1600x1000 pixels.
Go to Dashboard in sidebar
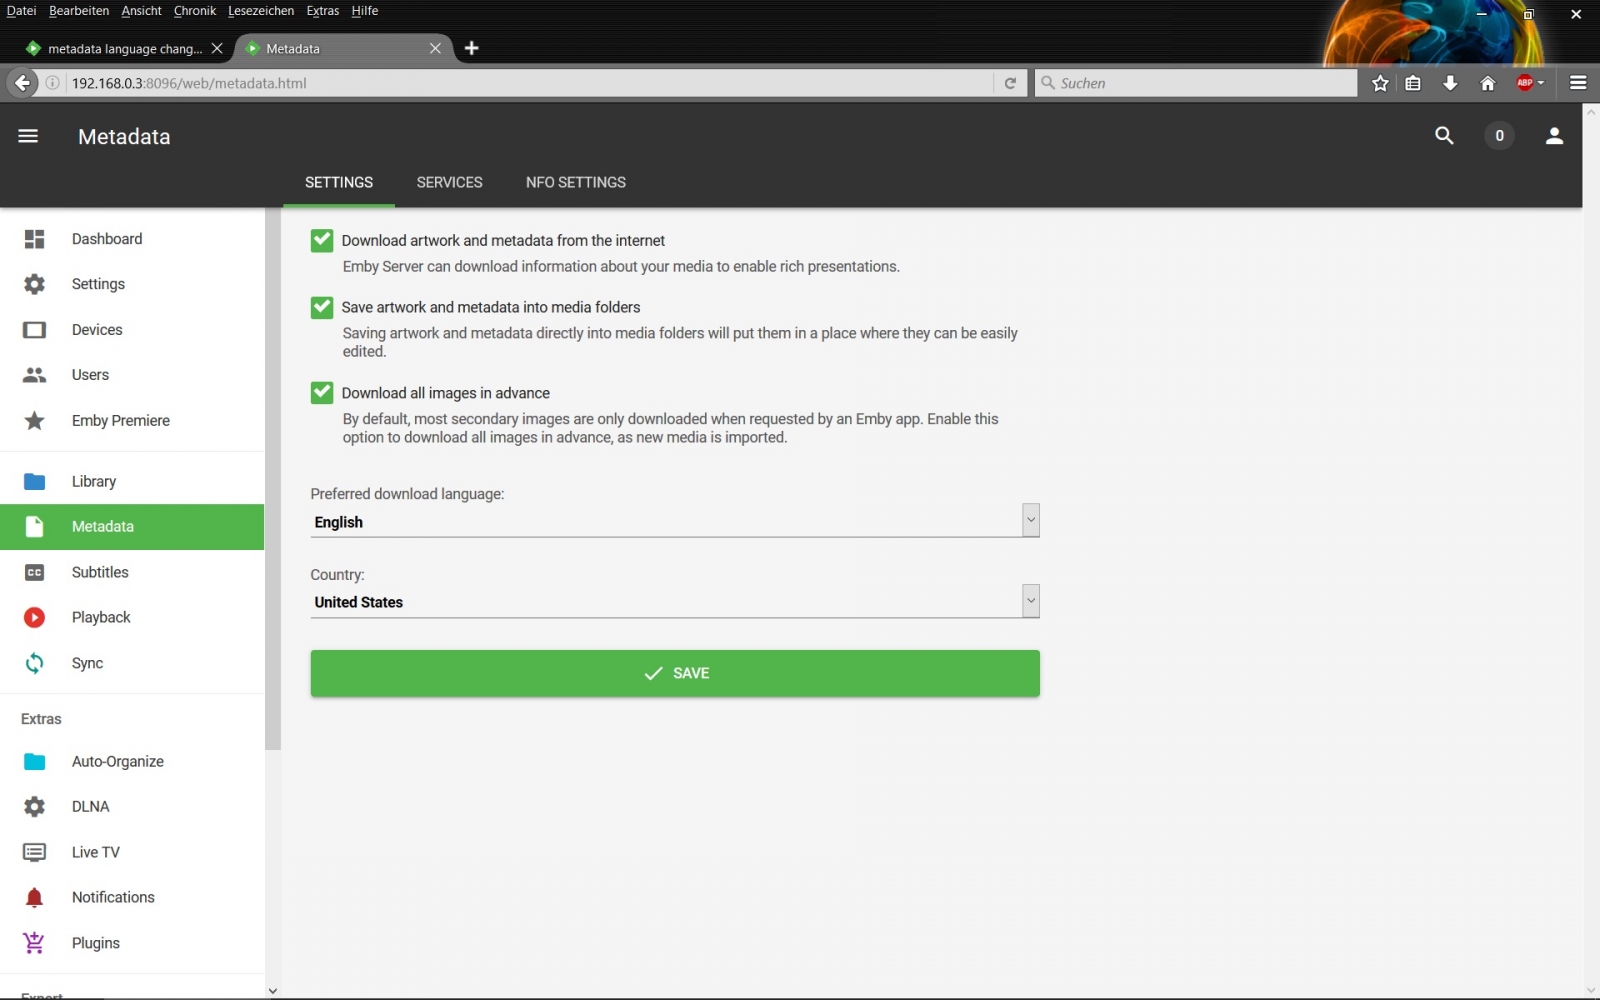[x=107, y=239]
